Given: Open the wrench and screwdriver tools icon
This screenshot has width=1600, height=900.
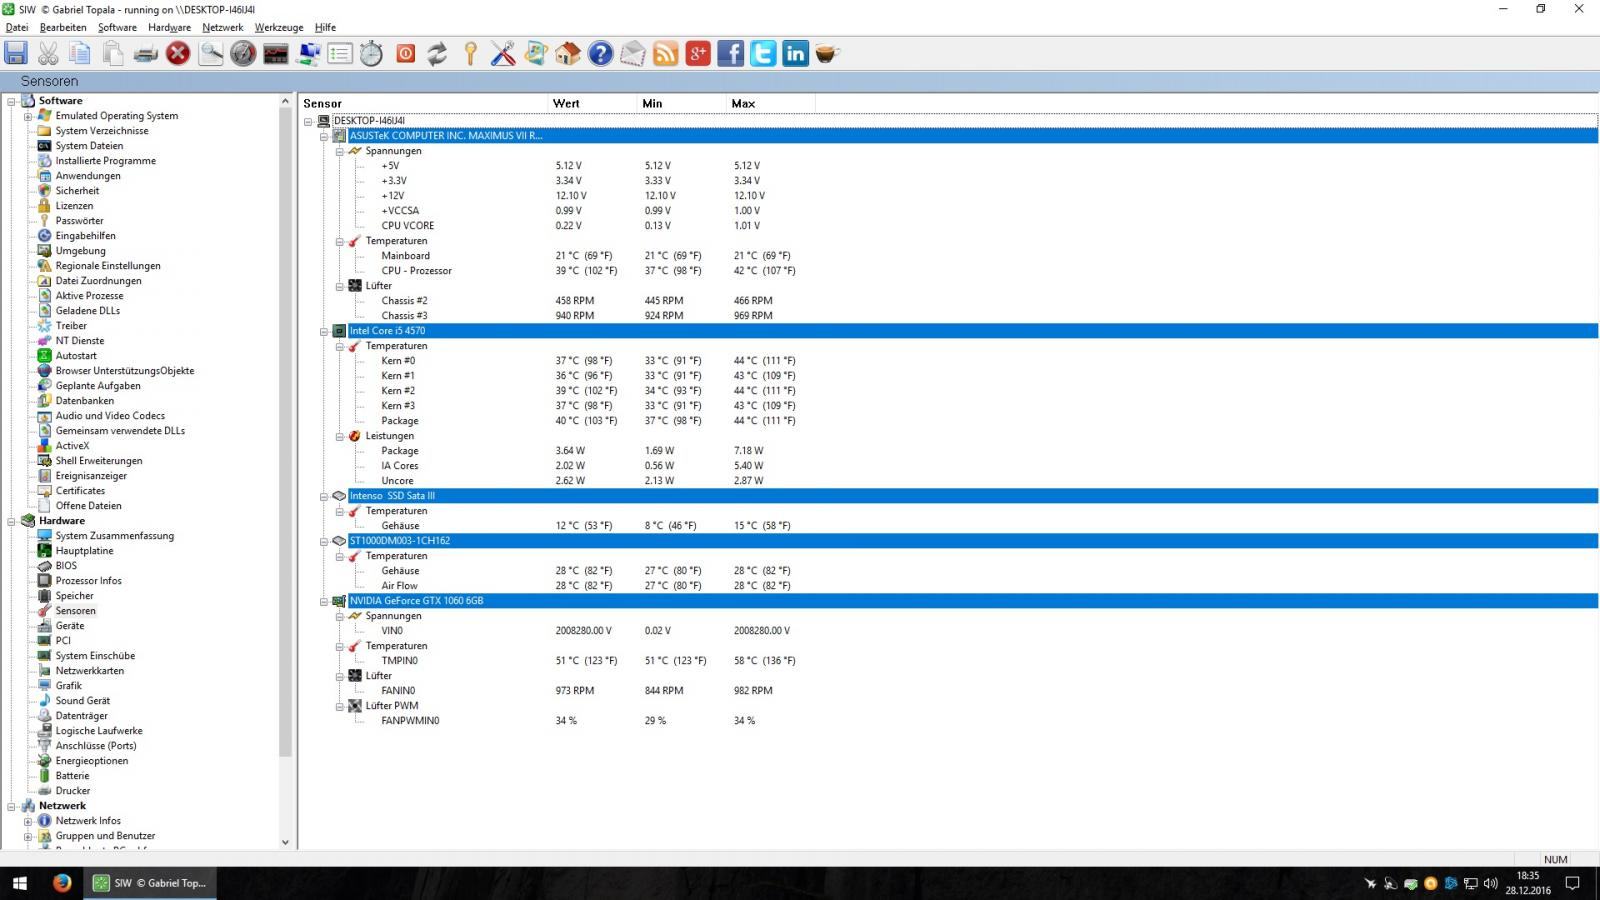Looking at the screenshot, I should coord(503,54).
